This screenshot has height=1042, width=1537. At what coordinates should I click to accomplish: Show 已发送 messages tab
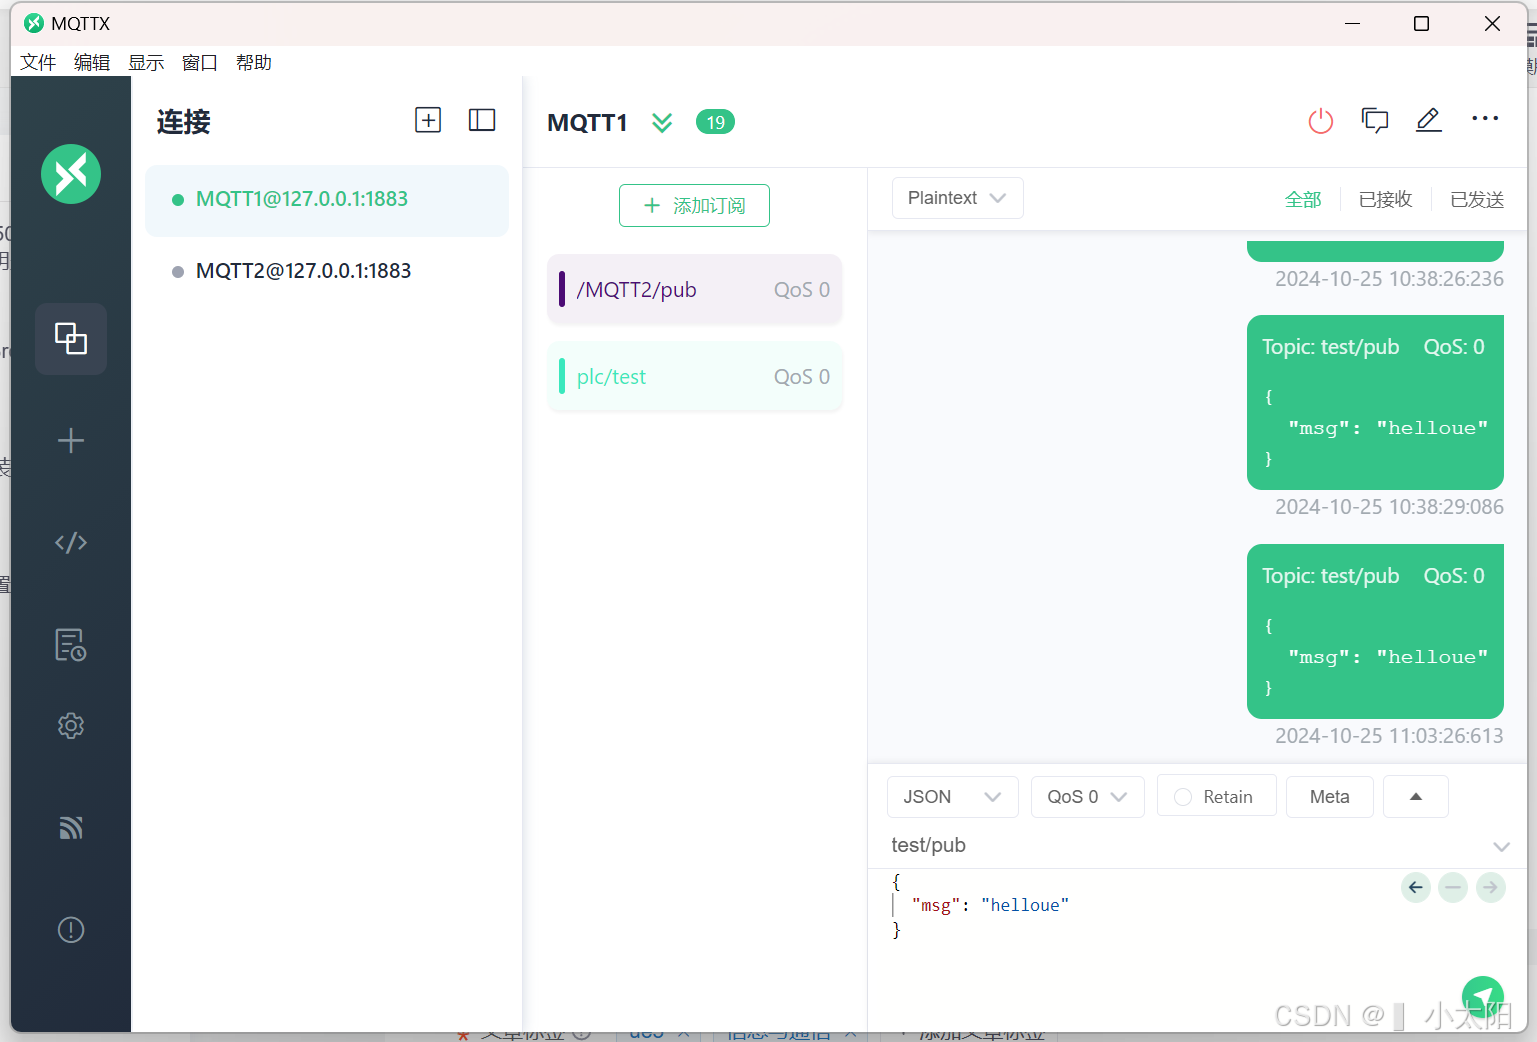[1477, 199]
